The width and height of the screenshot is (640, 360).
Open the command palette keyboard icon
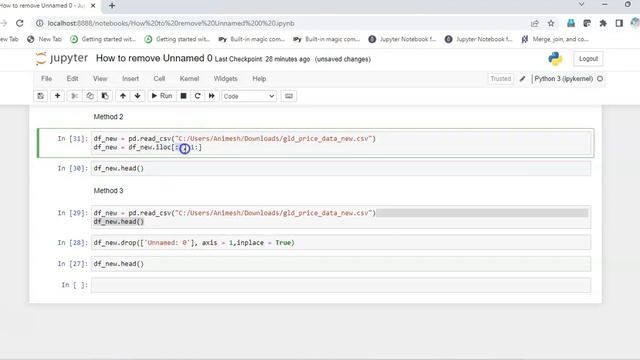click(289, 96)
